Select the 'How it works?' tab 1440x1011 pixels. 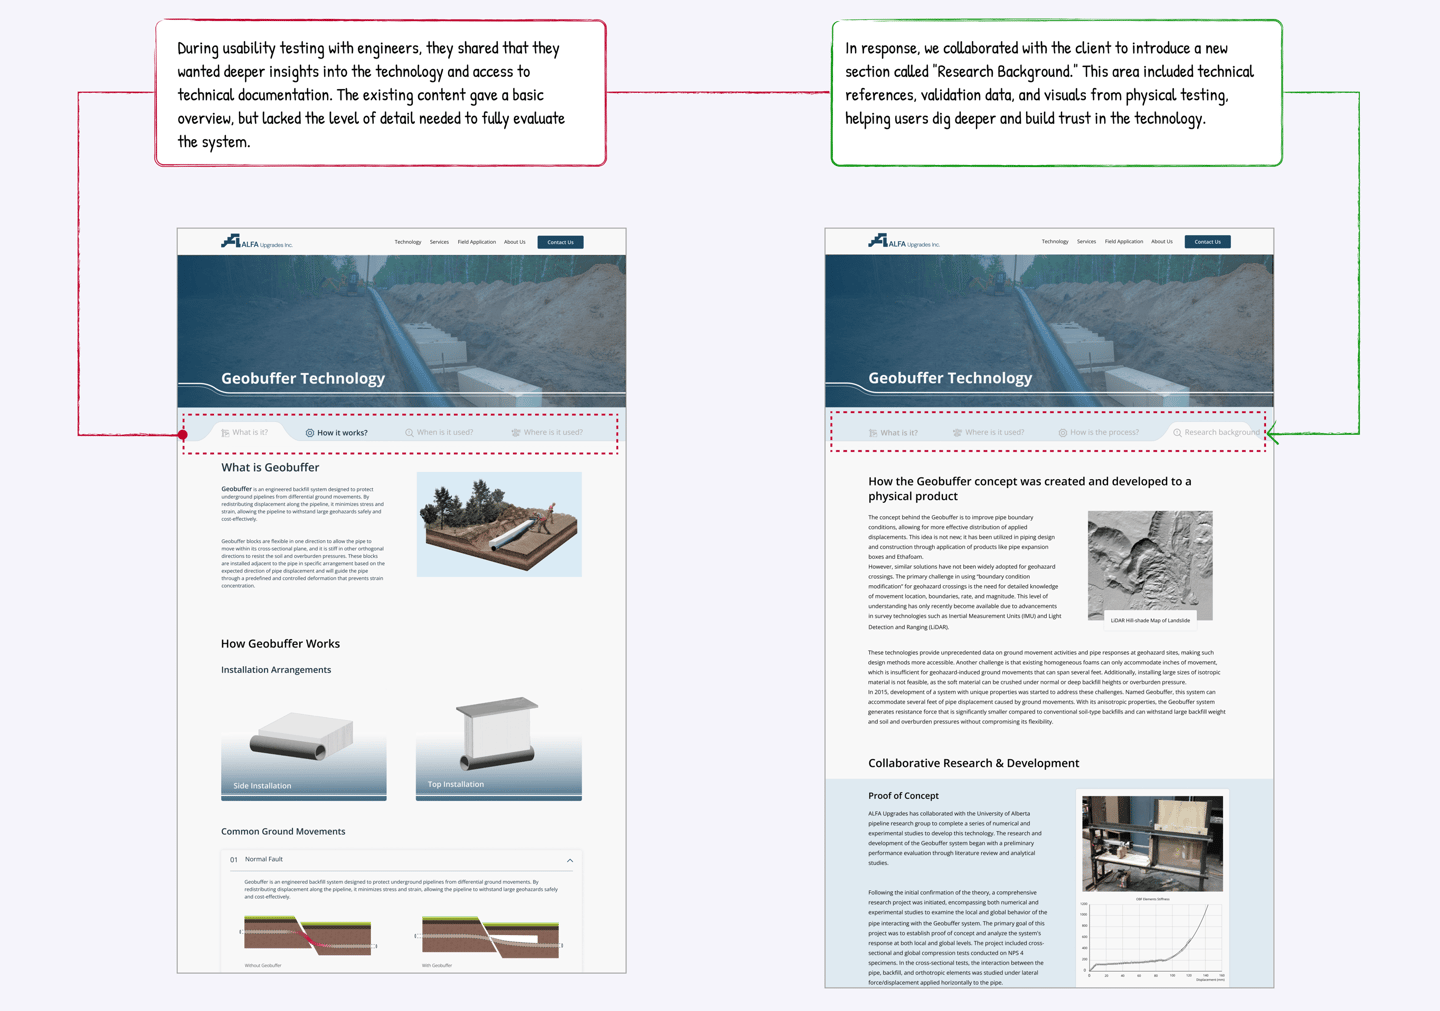pyautogui.click(x=337, y=433)
